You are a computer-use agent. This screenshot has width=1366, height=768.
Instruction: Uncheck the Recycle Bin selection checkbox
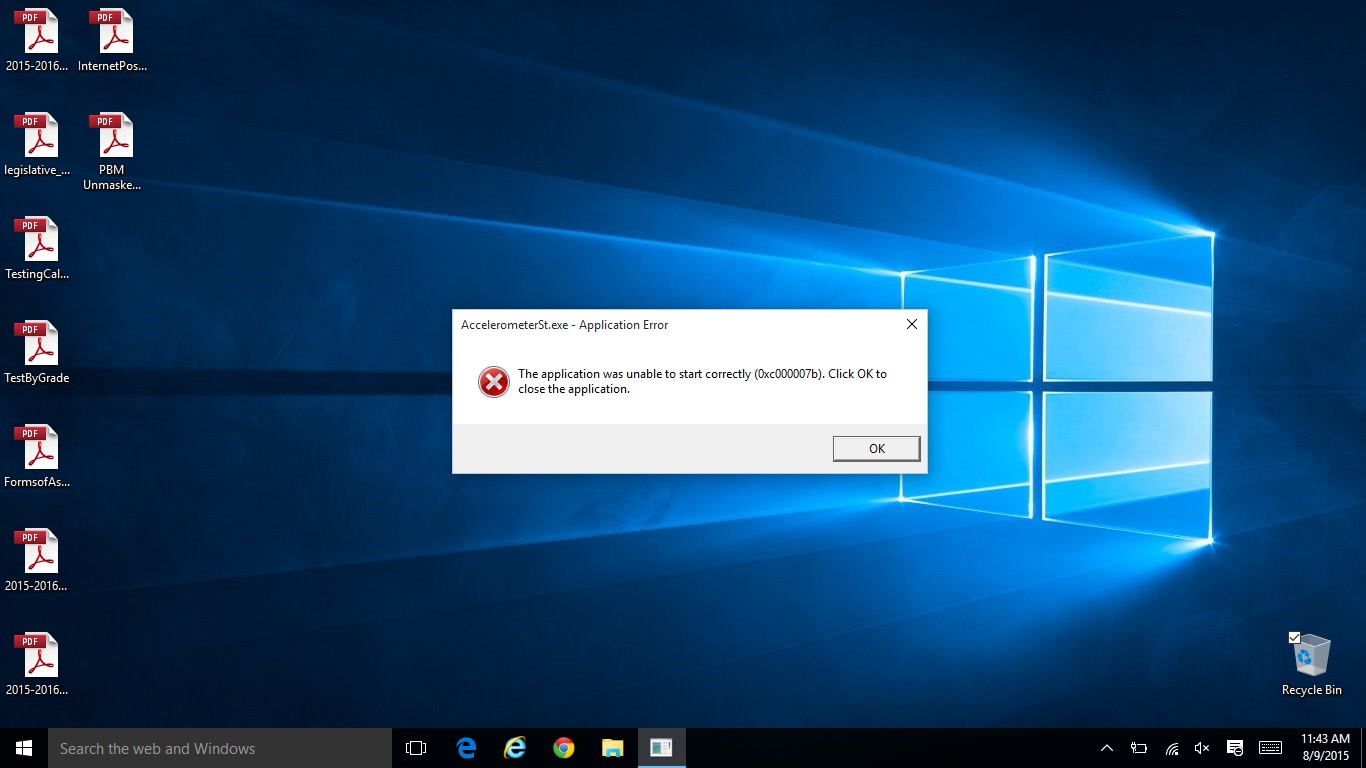[x=1294, y=637]
